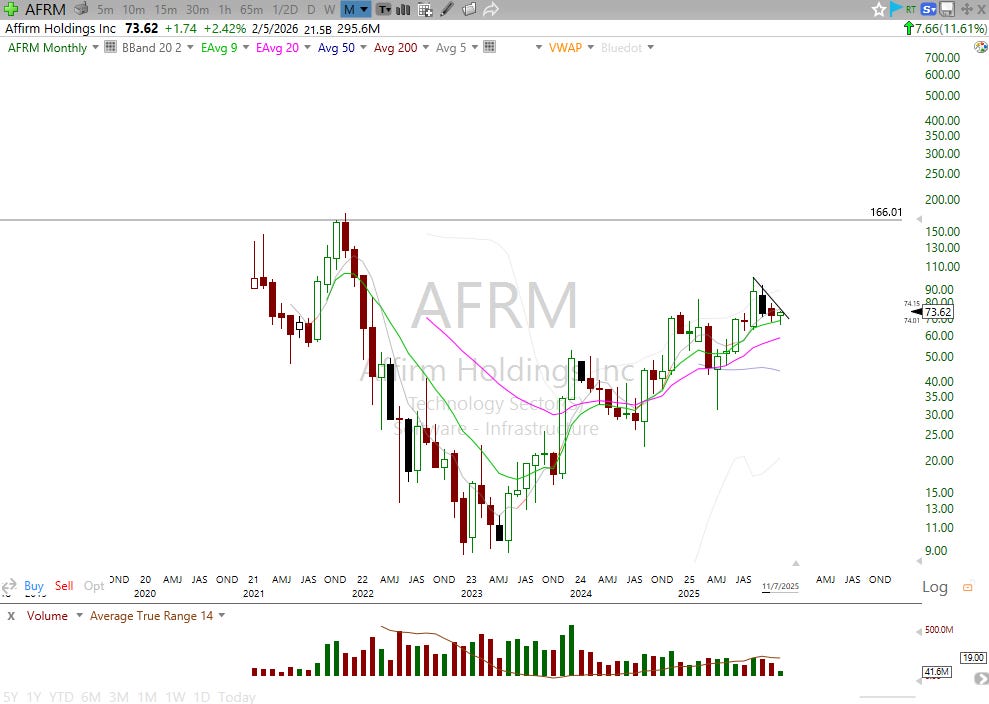Click the share arrow icon

pos(491,9)
